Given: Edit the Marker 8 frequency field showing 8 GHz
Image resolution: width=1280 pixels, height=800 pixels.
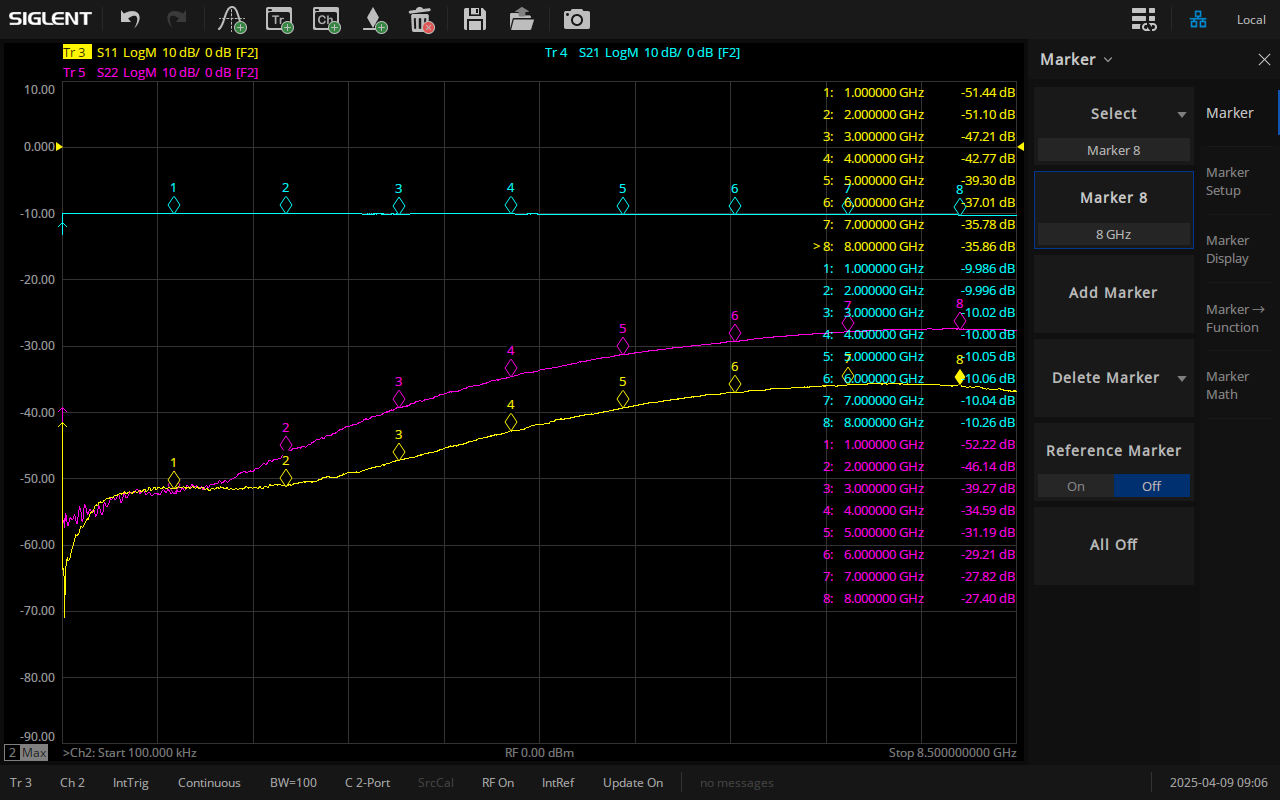Looking at the screenshot, I should pos(1113,234).
